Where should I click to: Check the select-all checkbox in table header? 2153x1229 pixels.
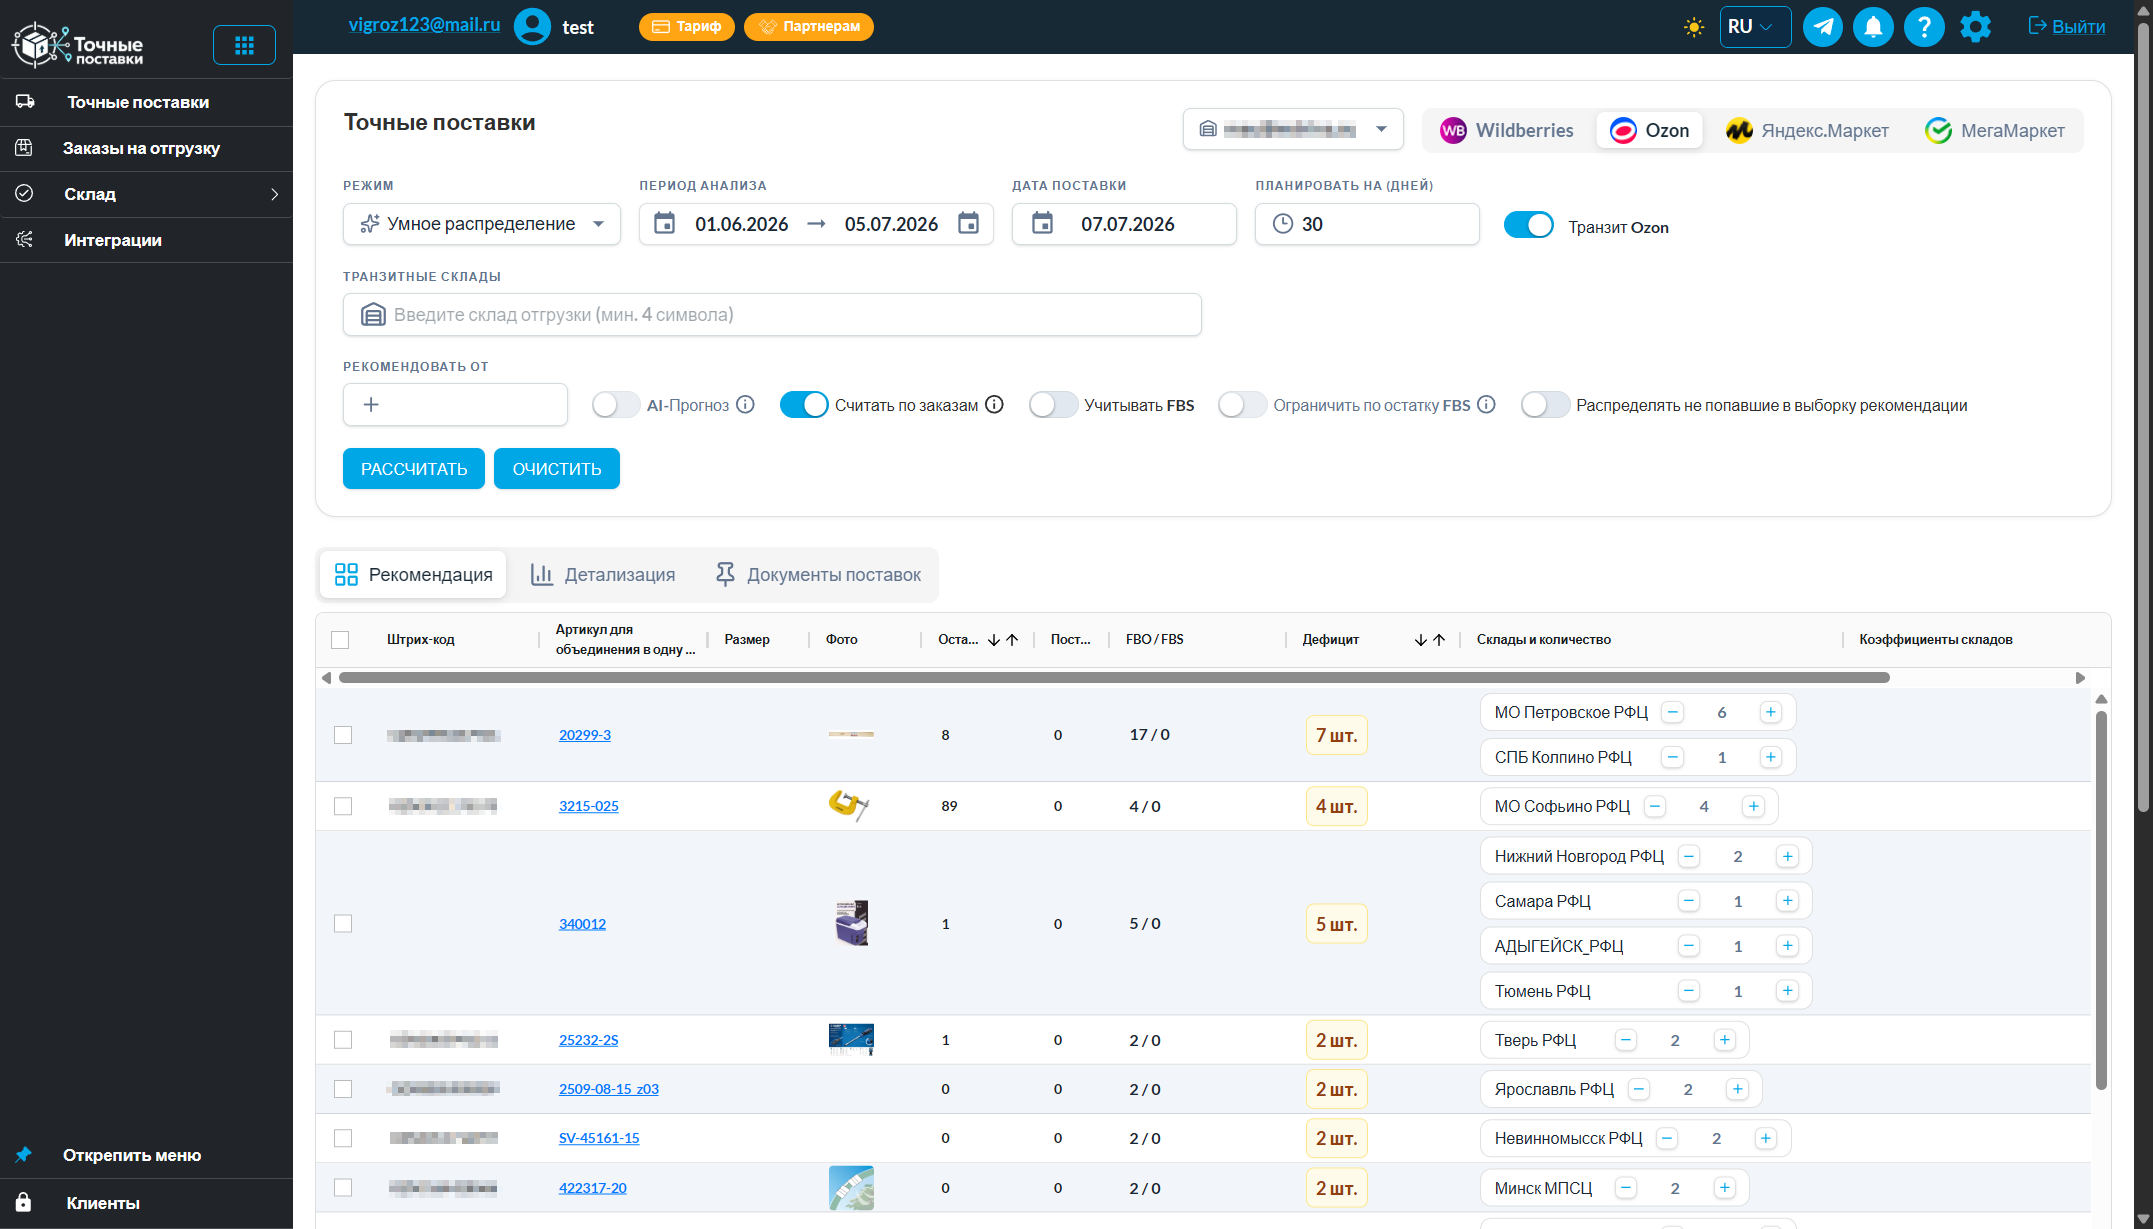[340, 640]
